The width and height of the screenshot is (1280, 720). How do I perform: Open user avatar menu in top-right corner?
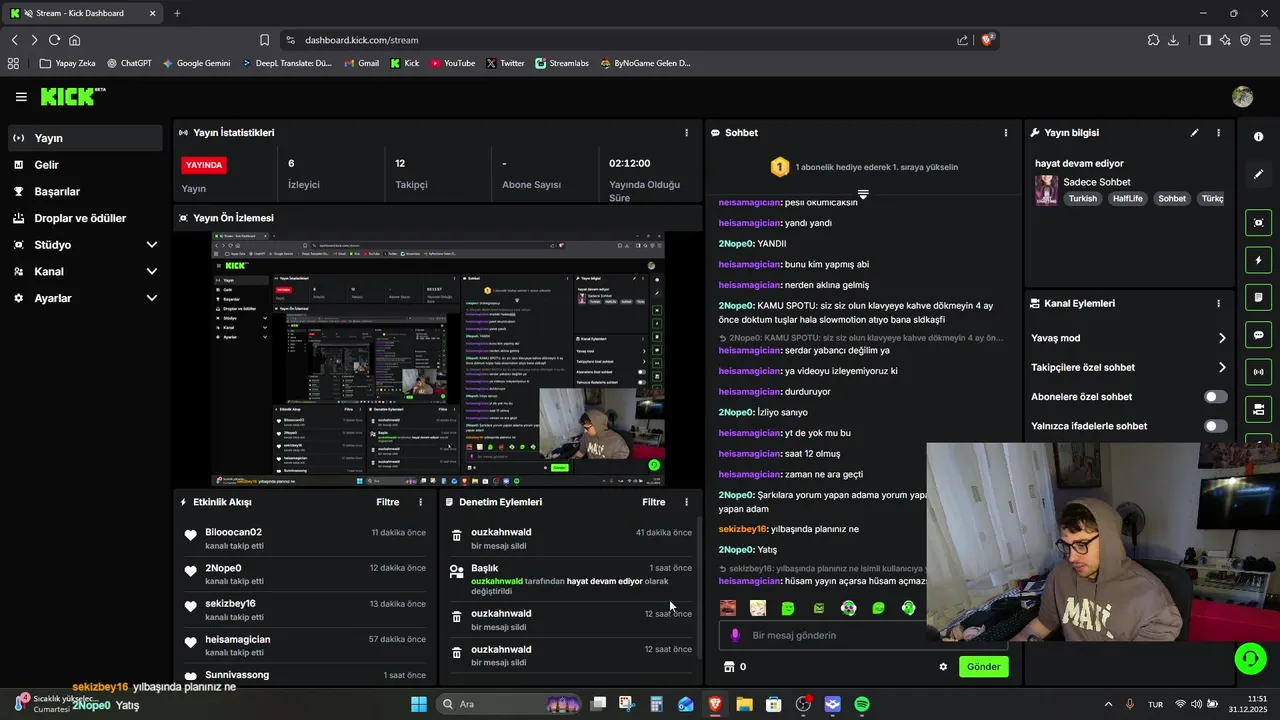[1242, 97]
